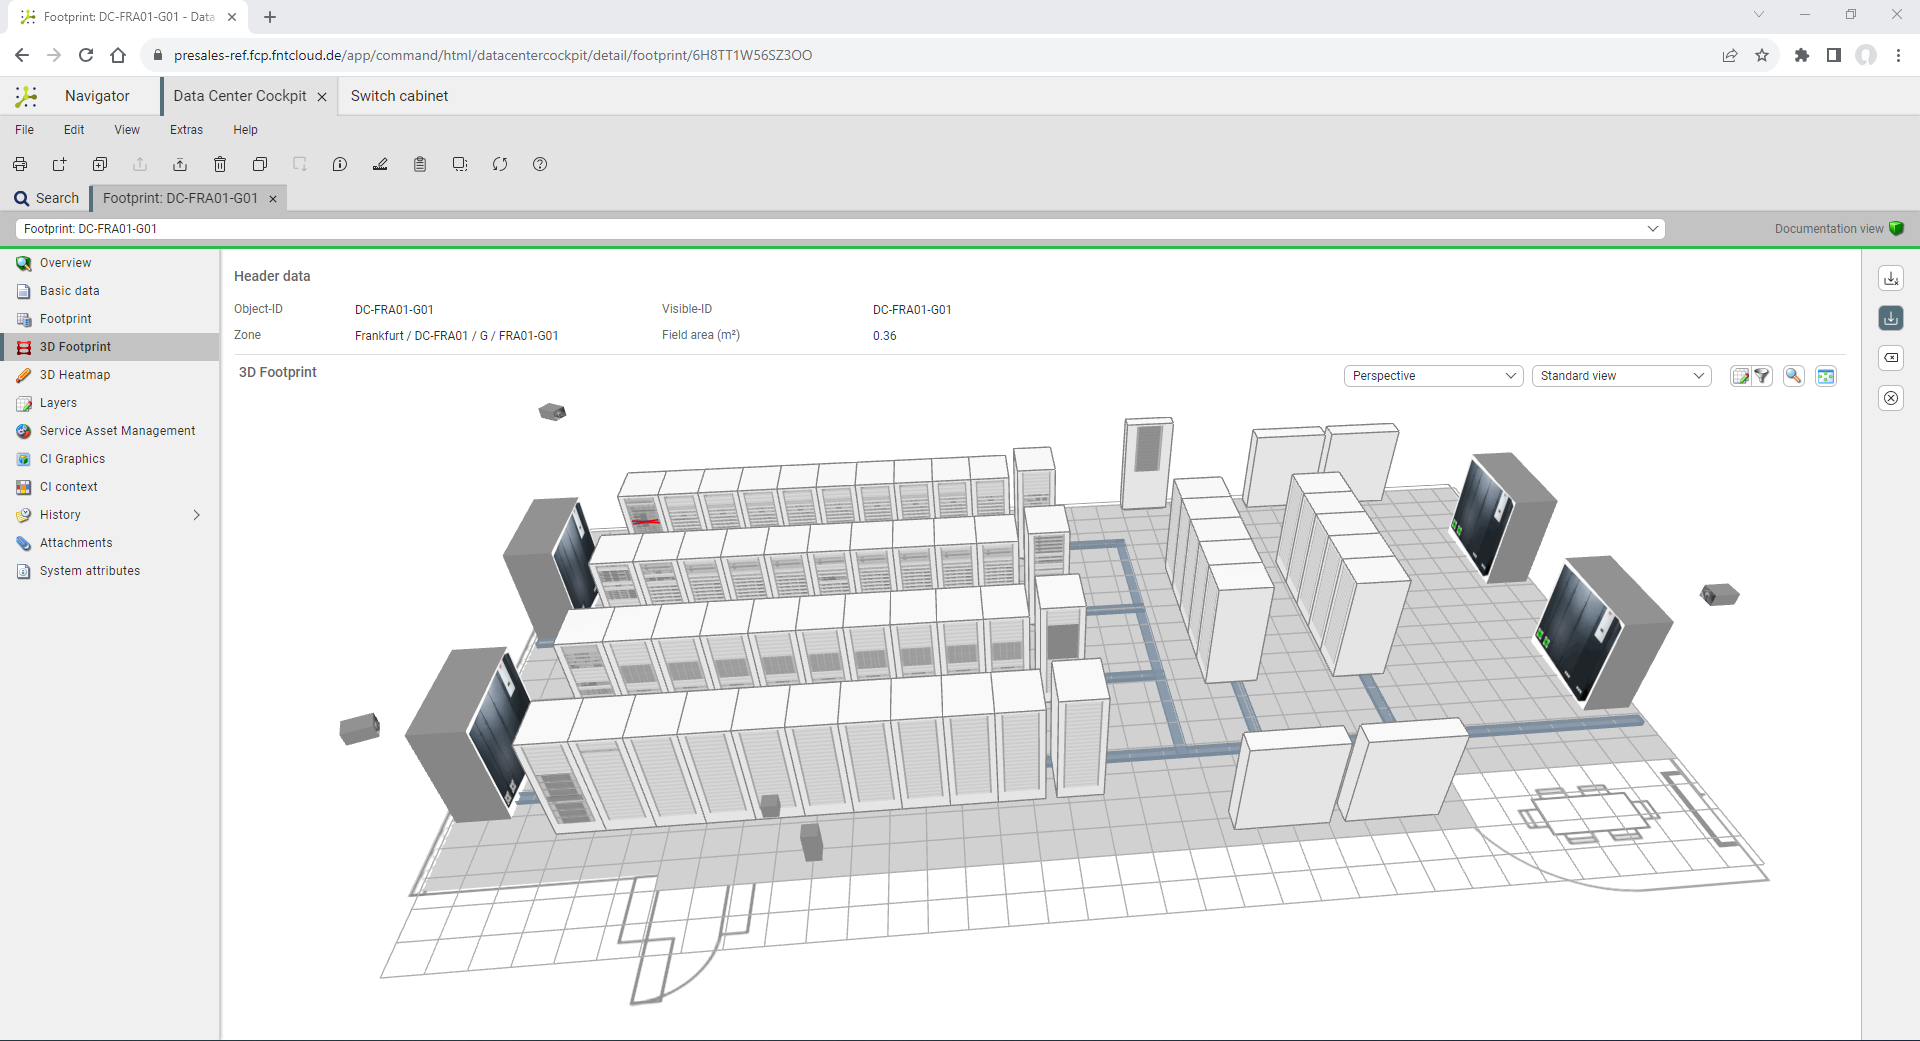Click the trash delete icon

click(x=220, y=164)
